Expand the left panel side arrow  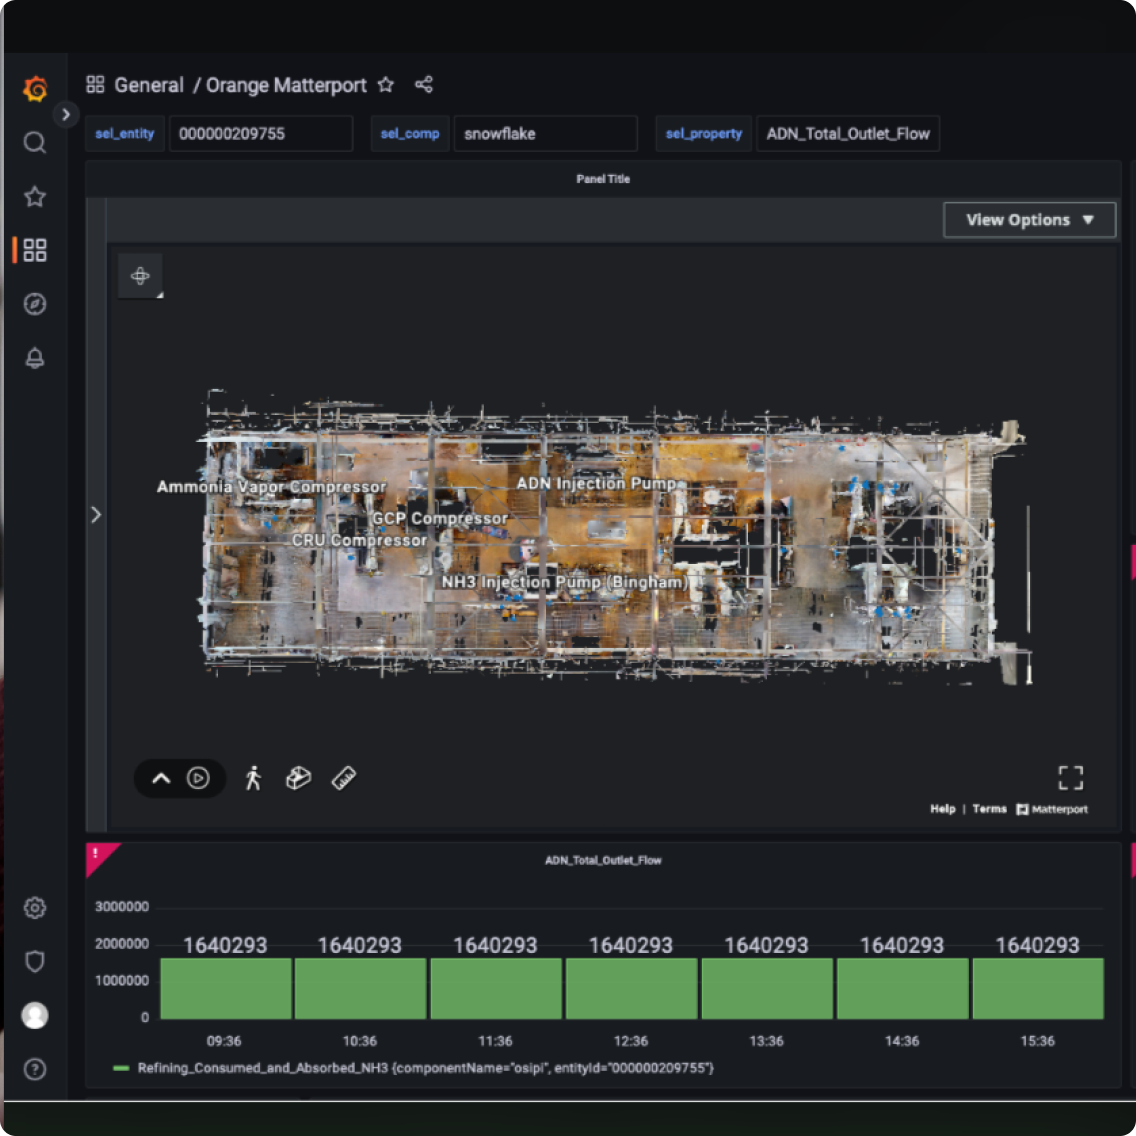[96, 514]
